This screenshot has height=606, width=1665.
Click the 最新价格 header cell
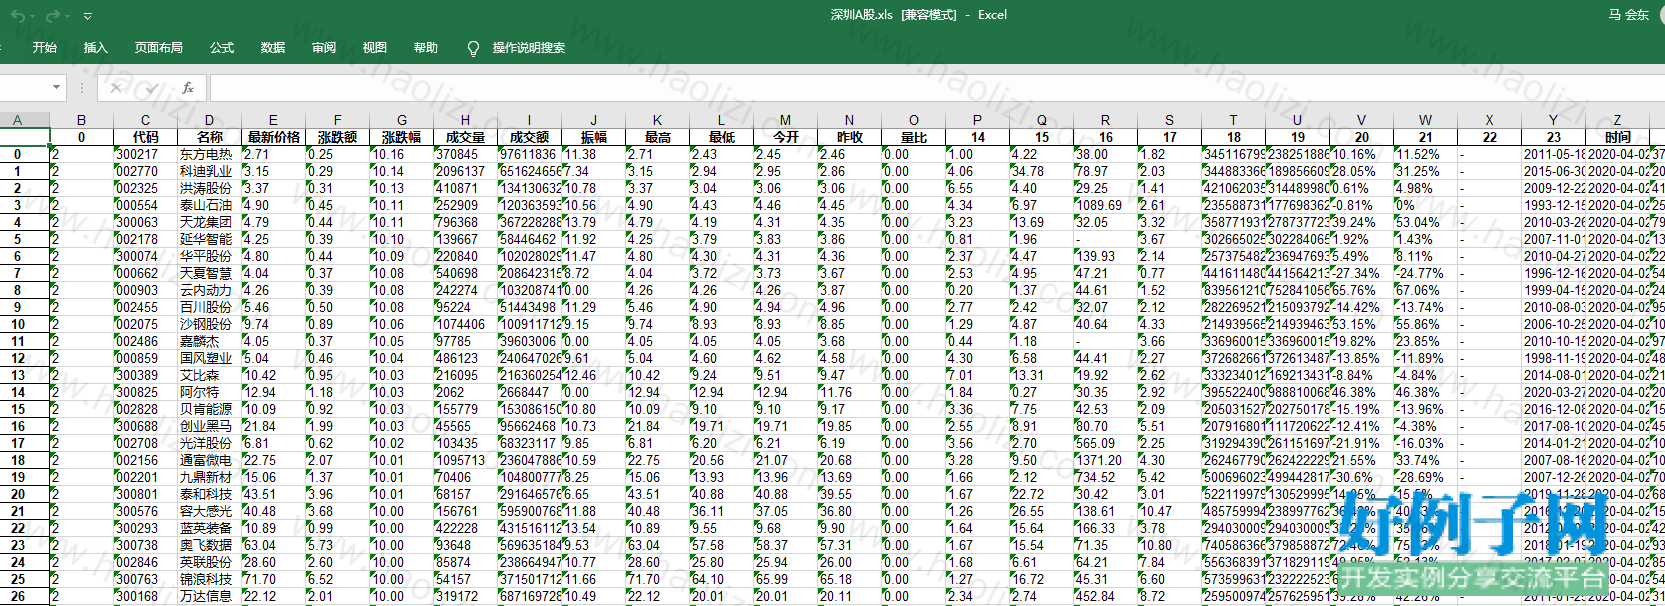pos(273,137)
